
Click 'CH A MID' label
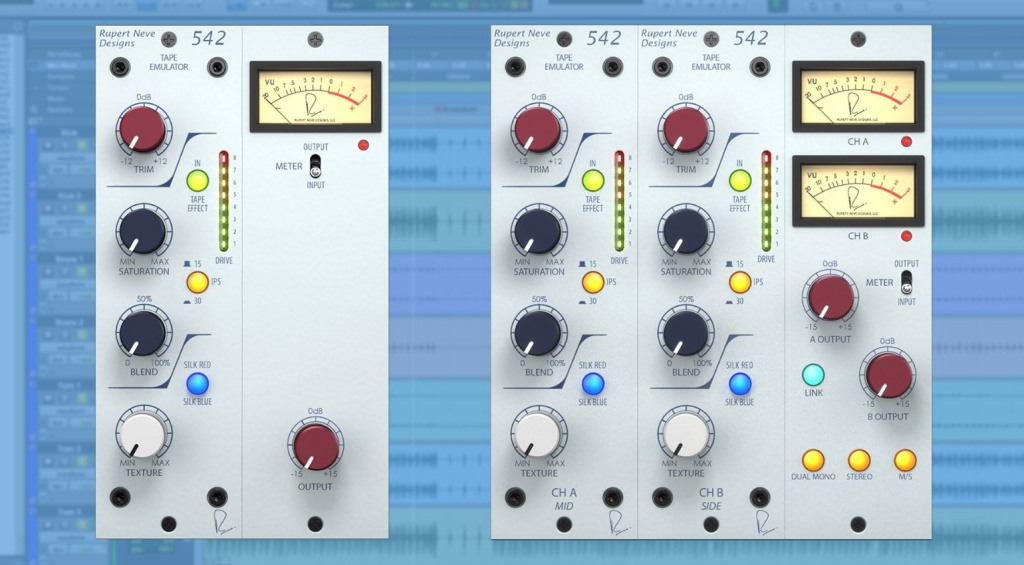[x=564, y=499]
